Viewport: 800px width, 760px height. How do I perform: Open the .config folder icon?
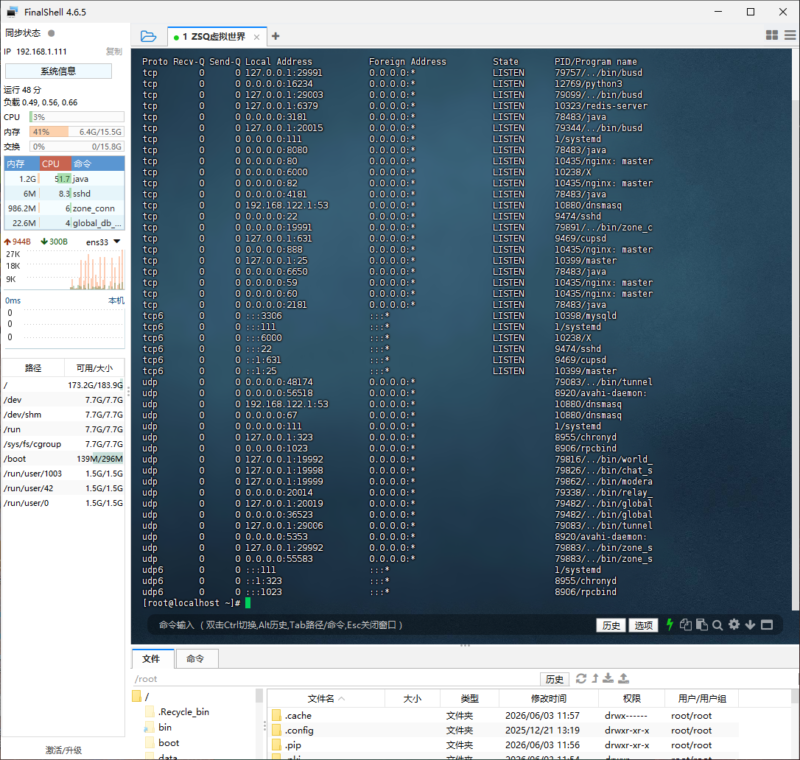277,730
